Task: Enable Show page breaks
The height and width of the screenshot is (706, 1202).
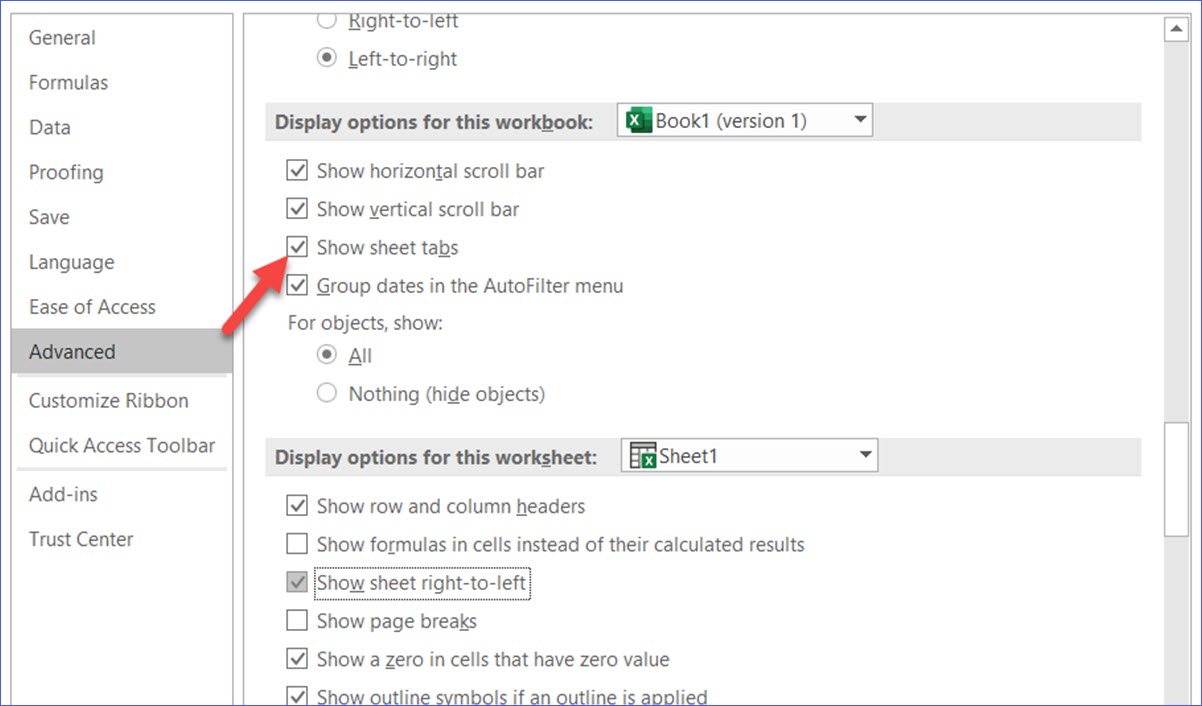Action: 297,620
